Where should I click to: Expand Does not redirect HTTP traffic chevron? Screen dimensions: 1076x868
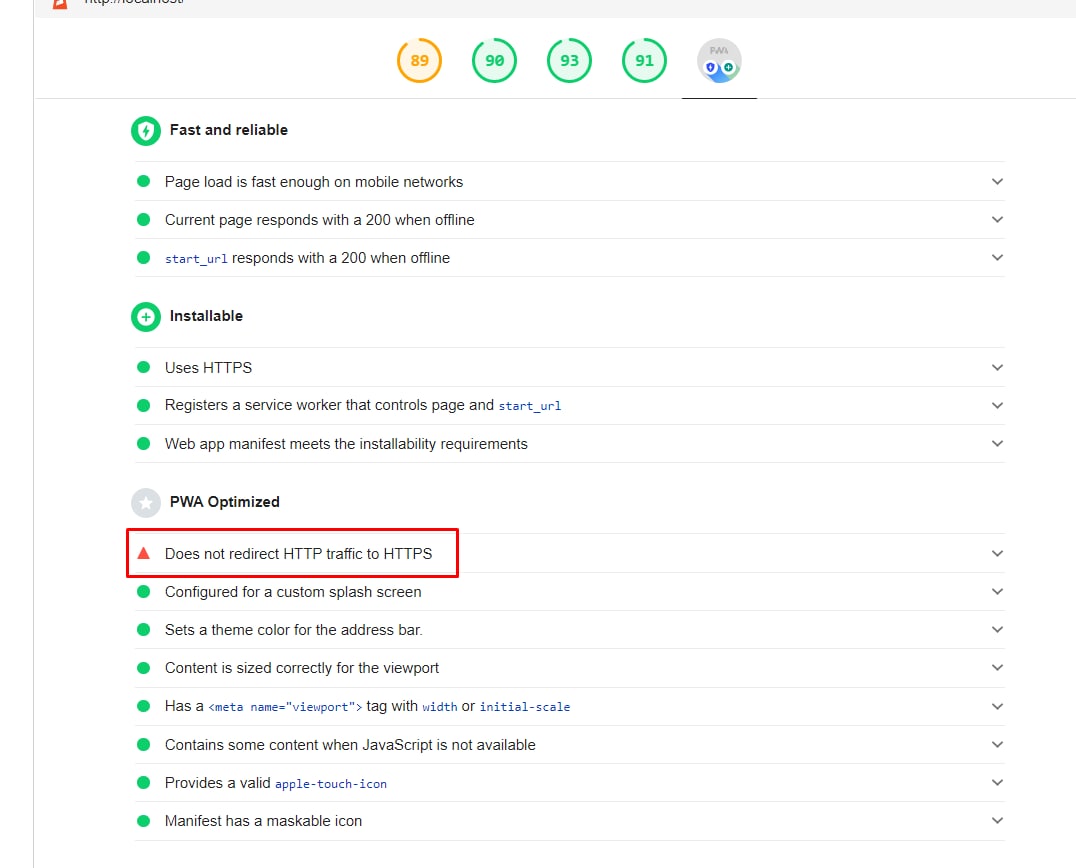tap(997, 554)
